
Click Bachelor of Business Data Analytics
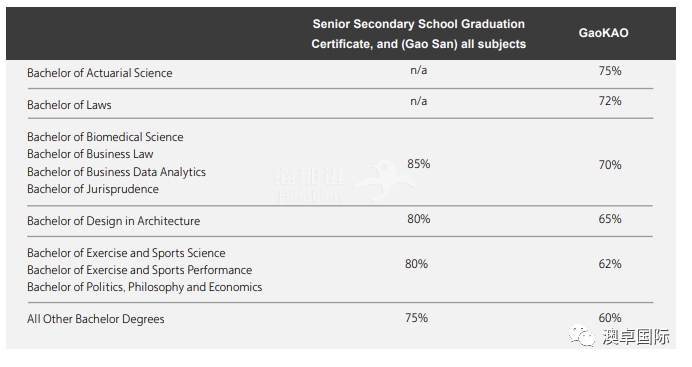point(117,172)
